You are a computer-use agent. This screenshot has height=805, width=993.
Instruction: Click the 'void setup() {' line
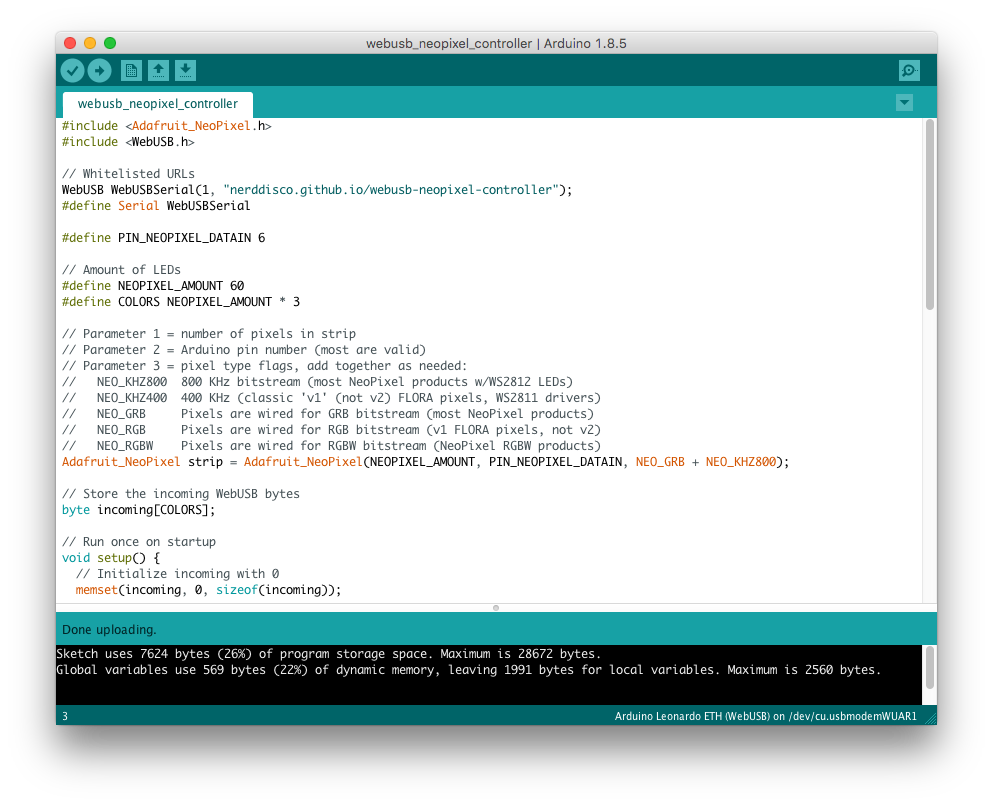click(111, 558)
